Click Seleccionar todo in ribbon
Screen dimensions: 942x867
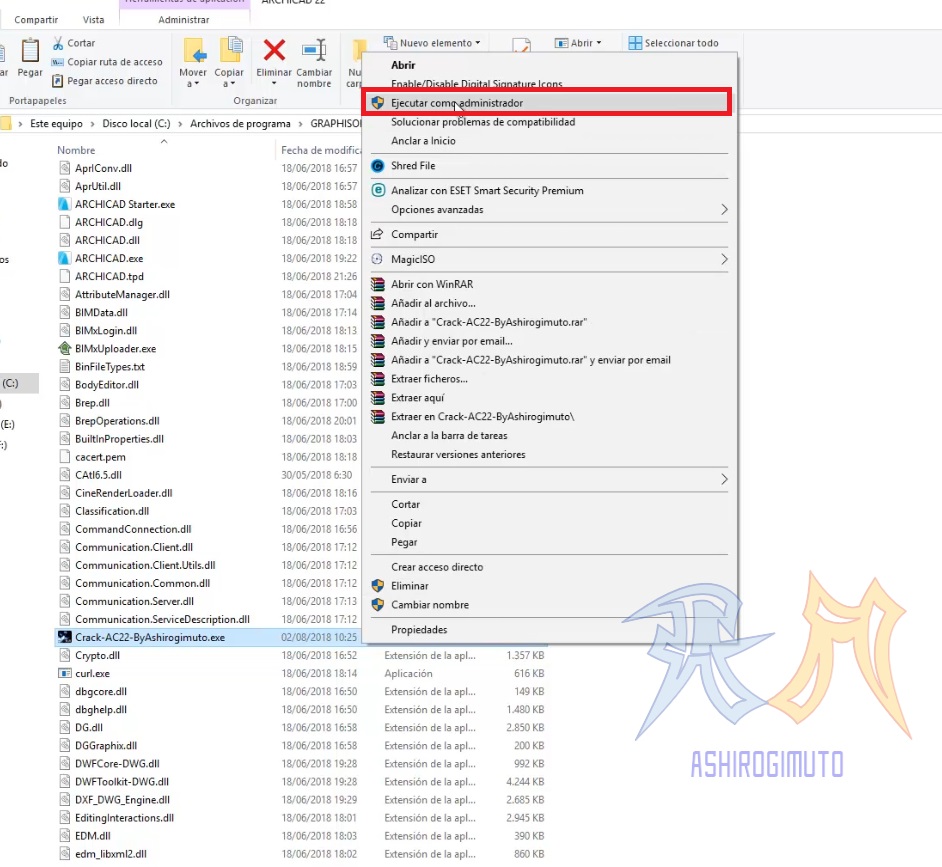coord(673,43)
